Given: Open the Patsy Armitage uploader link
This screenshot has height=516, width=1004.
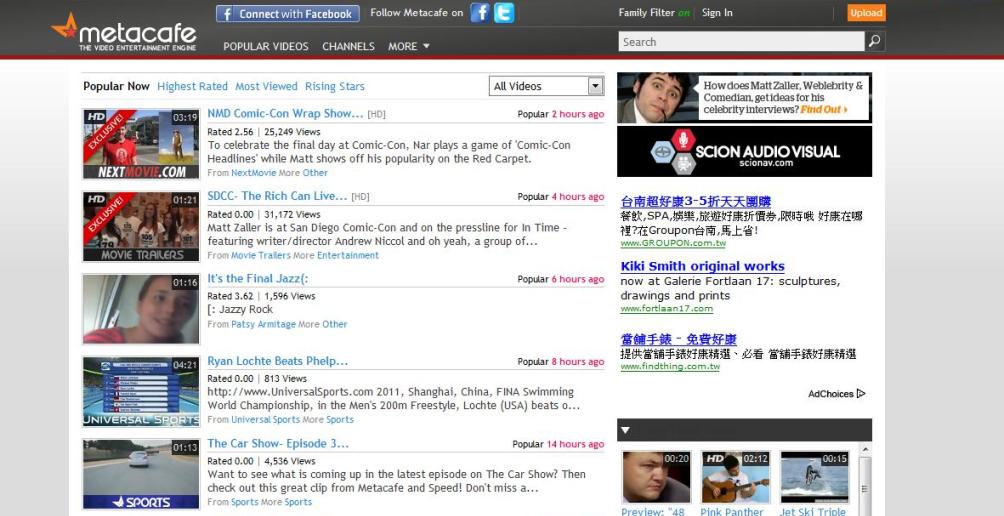Looking at the screenshot, I should tap(263, 325).
